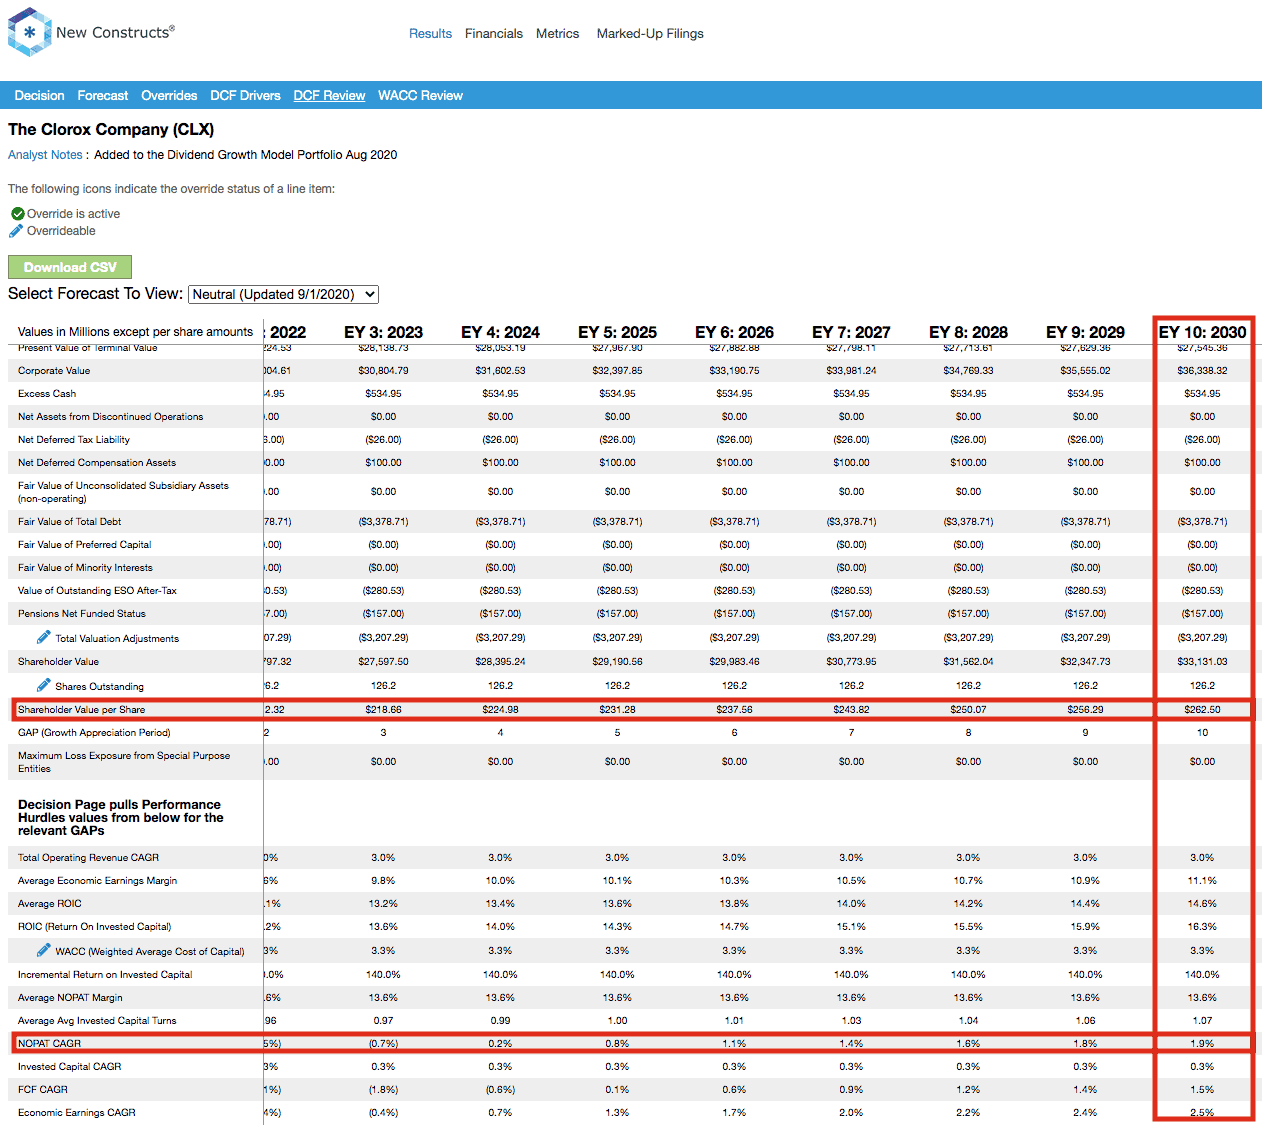The width and height of the screenshot is (1262, 1125).
Task: Click the override pencil icon for Shares Outstanding
Action: (x=44, y=685)
